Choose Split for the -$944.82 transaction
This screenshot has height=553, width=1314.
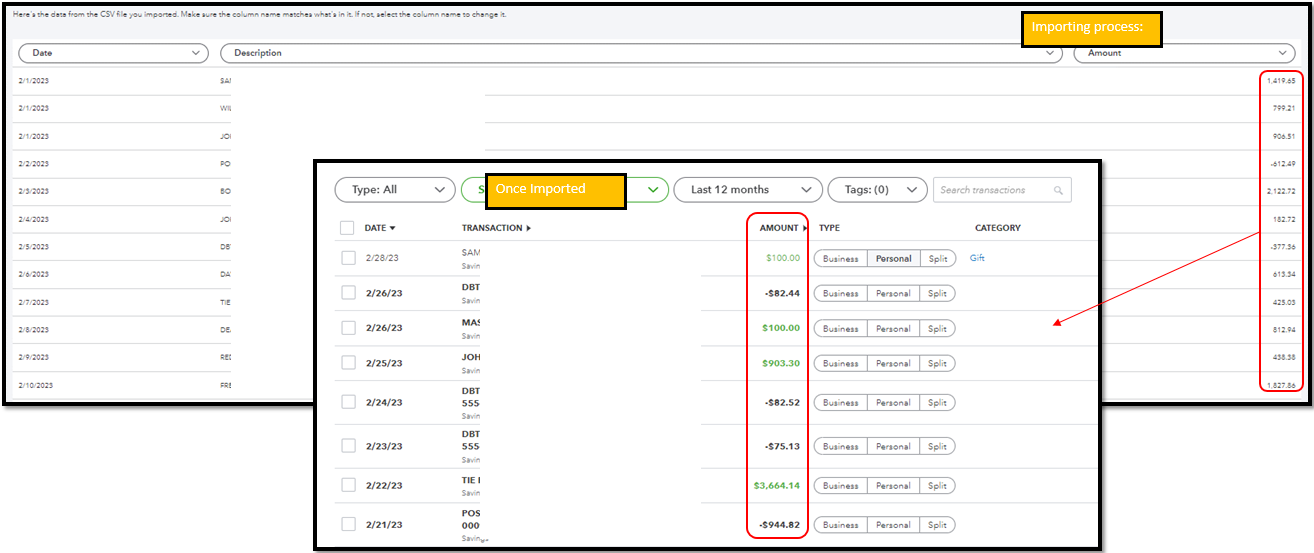[x=937, y=524]
